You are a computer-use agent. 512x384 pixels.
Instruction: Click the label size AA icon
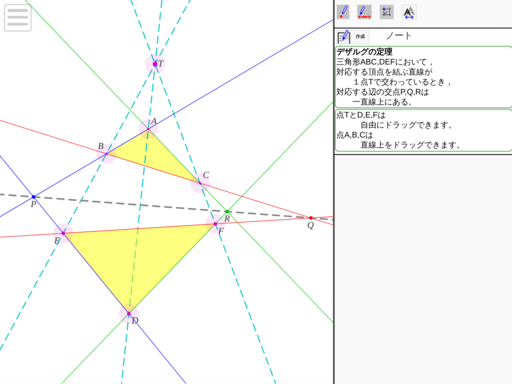409,13
